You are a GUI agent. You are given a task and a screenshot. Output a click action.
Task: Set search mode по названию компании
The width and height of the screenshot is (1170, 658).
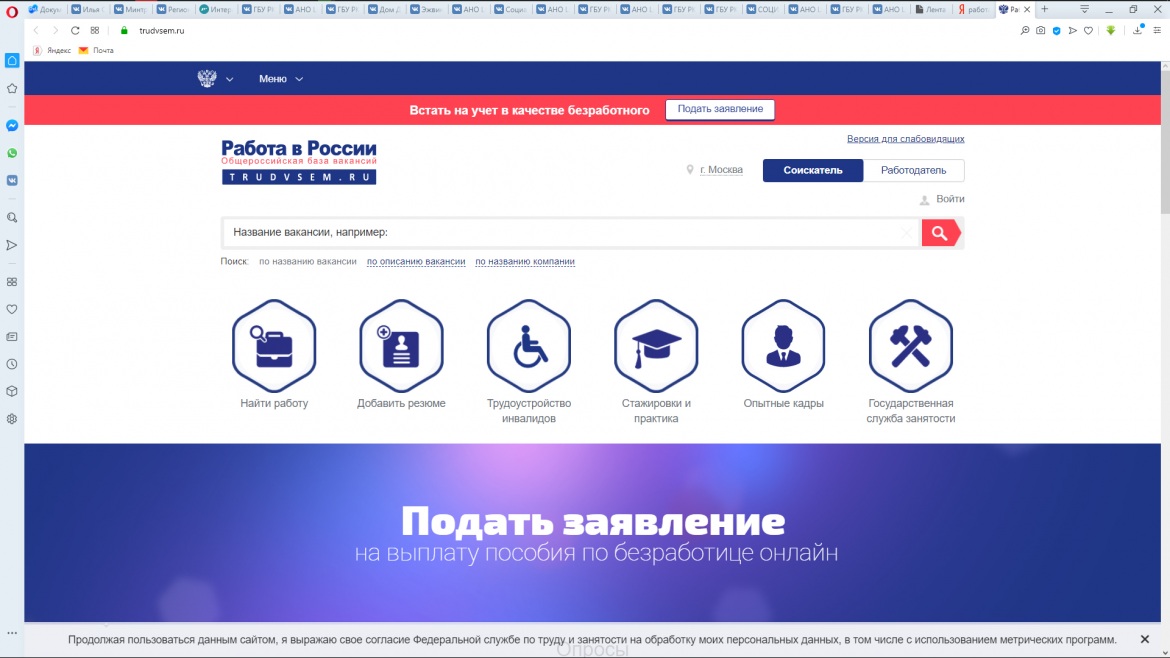(x=525, y=261)
